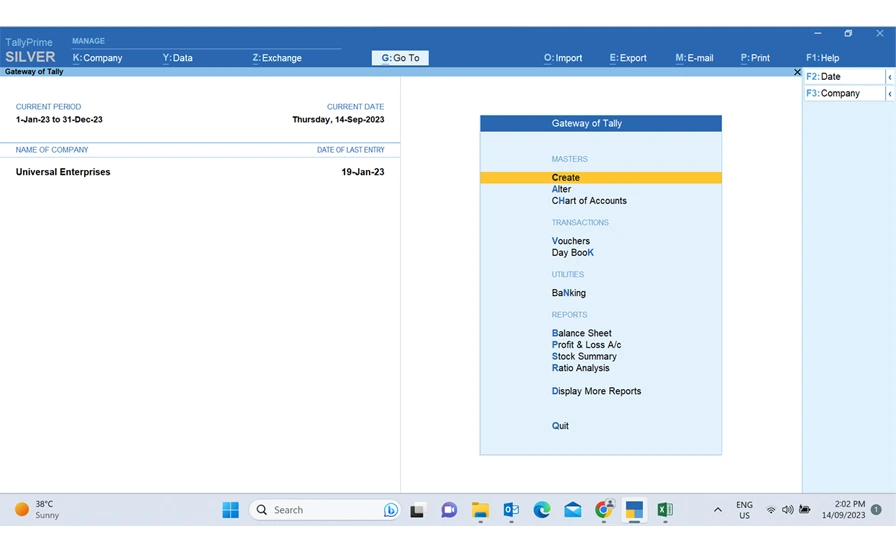Open the clock showing 2:02 PM
The width and height of the screenshot is (896, 552).
coord(844,510)
